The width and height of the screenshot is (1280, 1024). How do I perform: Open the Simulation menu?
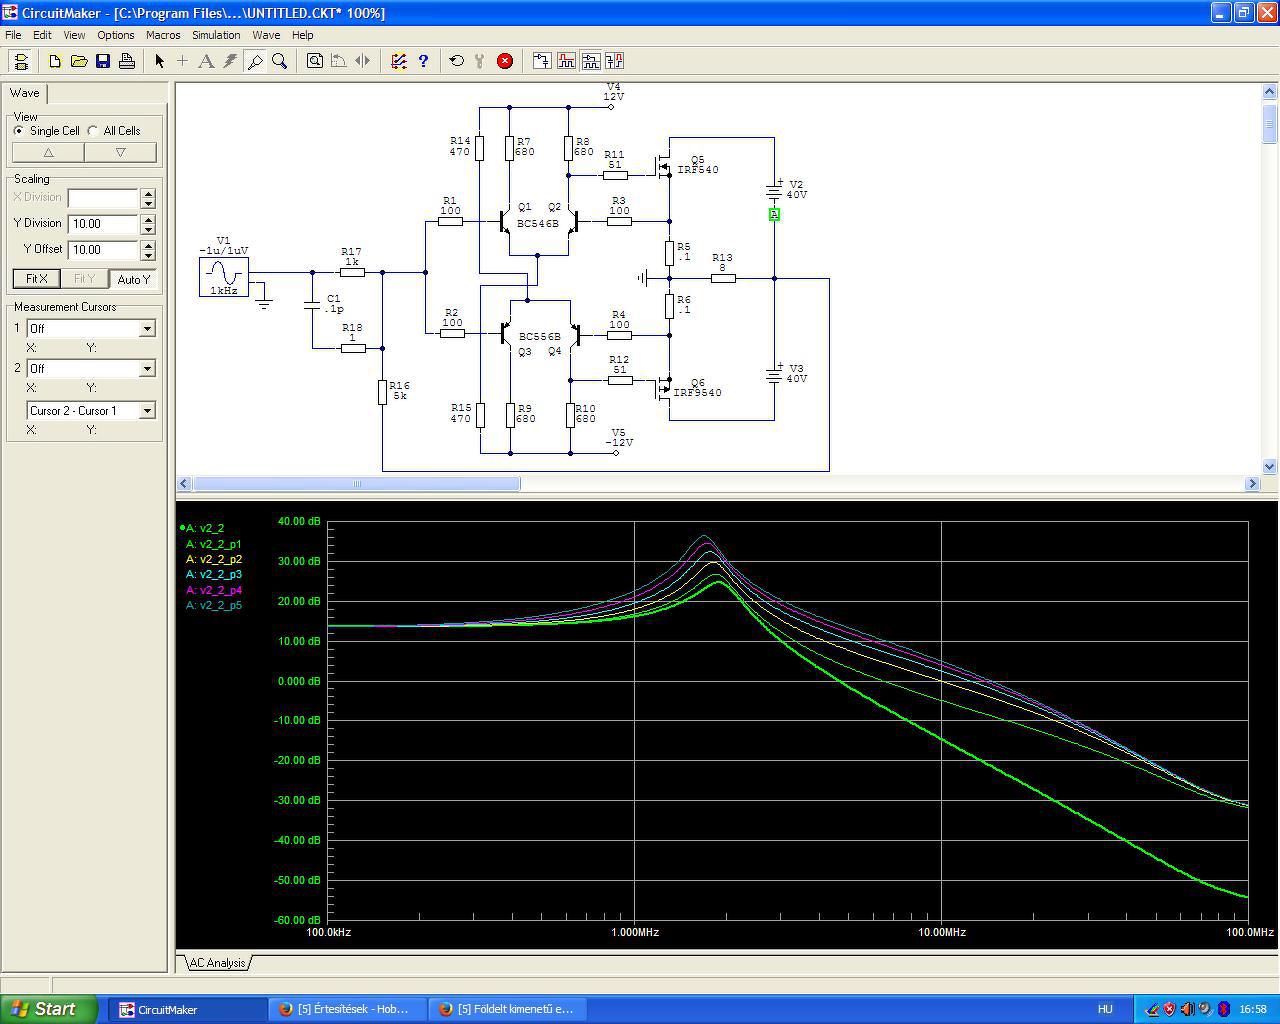pos(216,35)
